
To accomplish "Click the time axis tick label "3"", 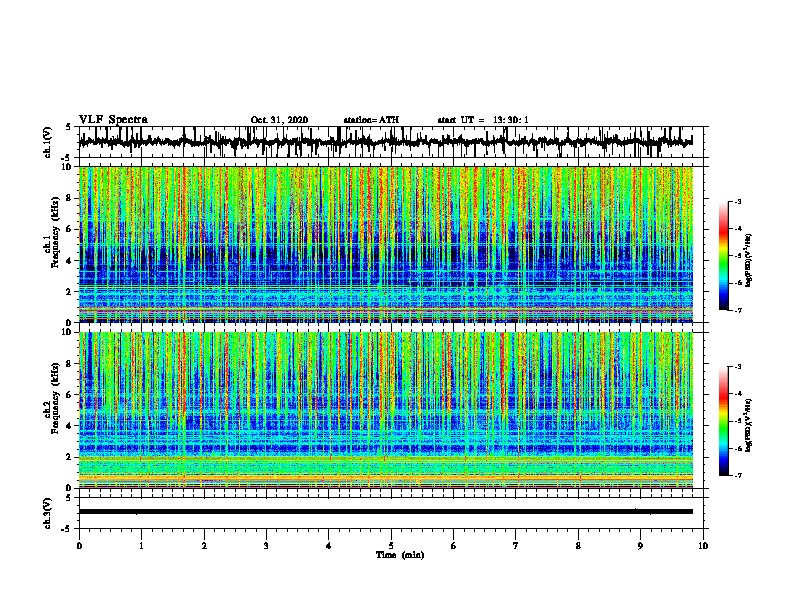I will (x=266, y=546).
